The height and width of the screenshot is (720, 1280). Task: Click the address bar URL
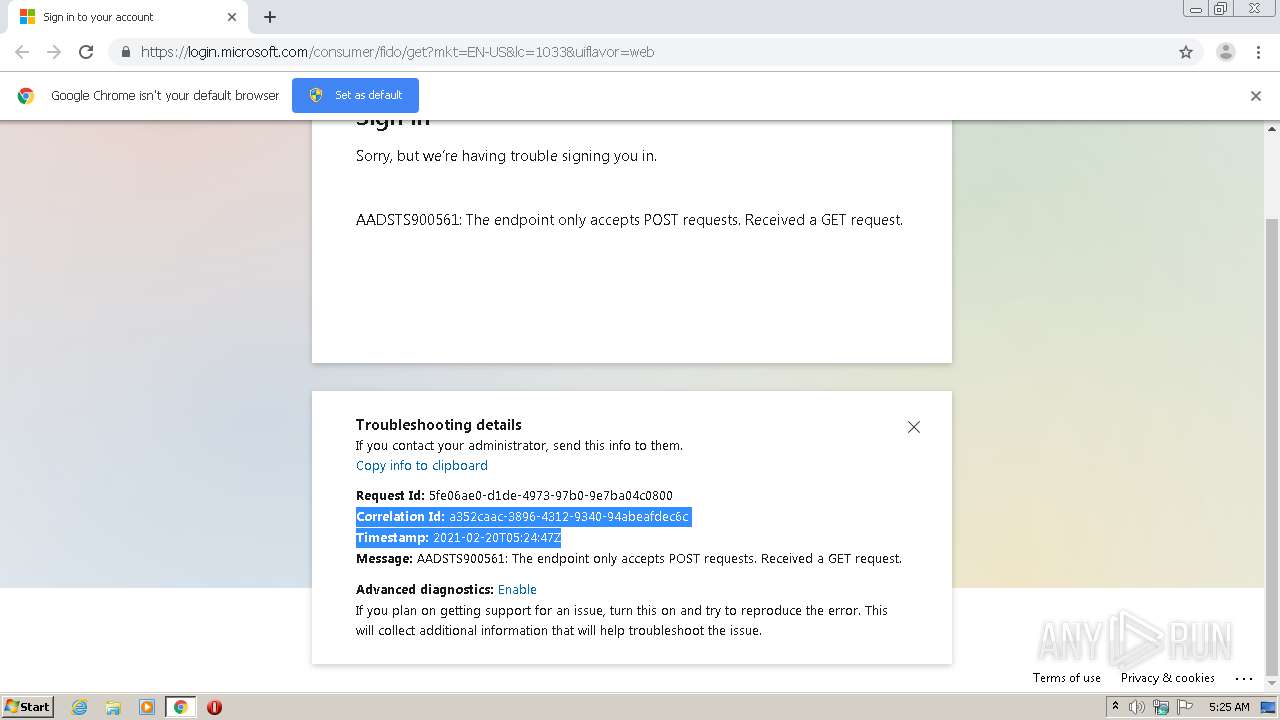coord(397,52)
